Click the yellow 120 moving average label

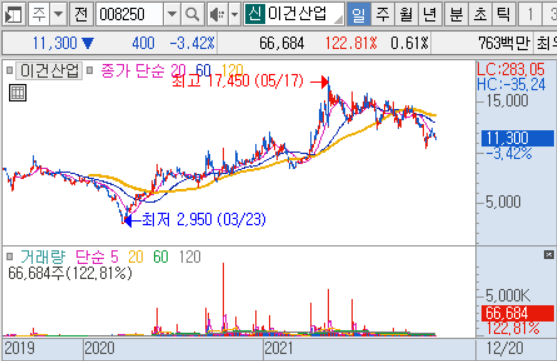(x=232, y=70)
